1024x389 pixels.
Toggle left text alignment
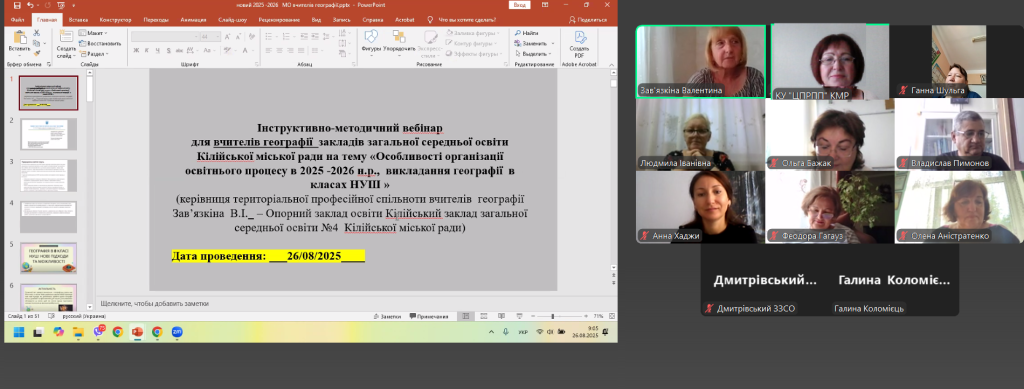pos(268,50)
